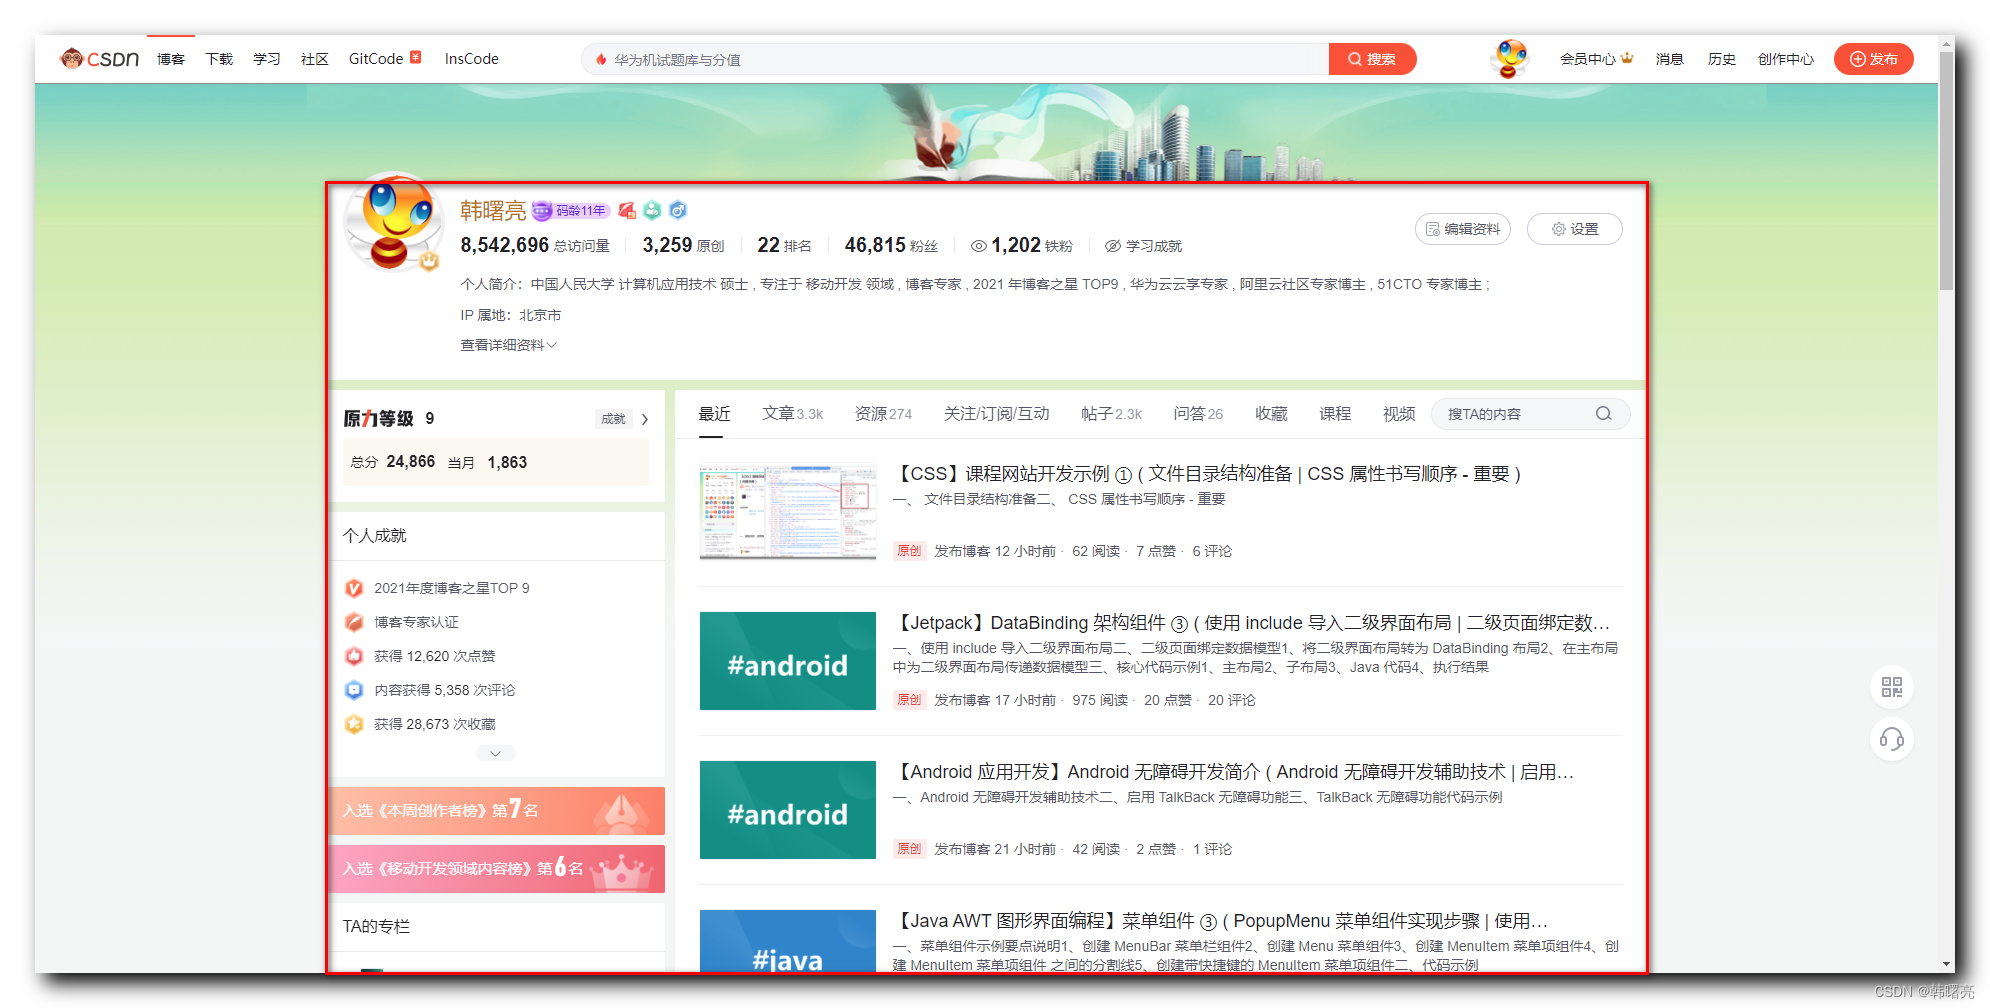Click the 2021年度博客之星 TOP 9 badge icon
This screenshot has width=1990, height=1008.
[354, 588]
